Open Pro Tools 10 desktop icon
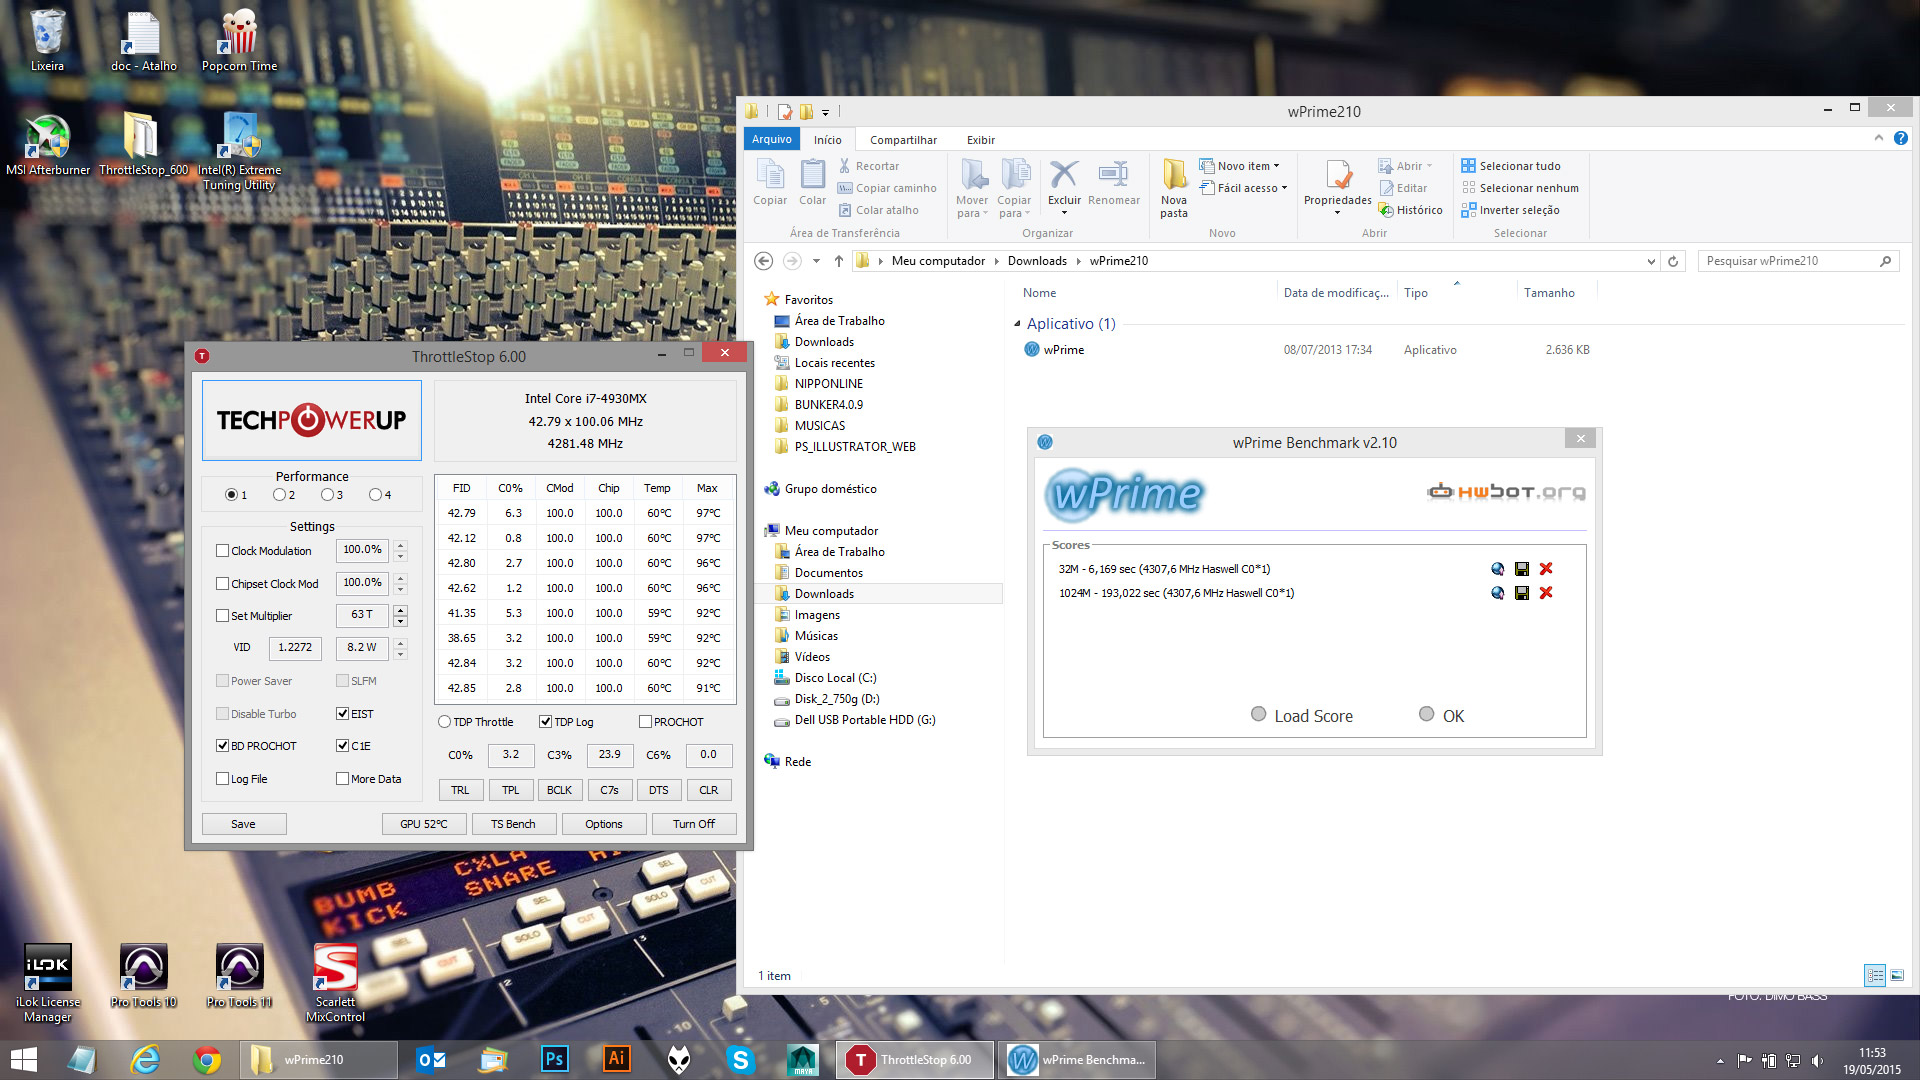Image resolution: width=1920 pixels, height=1080 pixels. (x=143, y=975)
